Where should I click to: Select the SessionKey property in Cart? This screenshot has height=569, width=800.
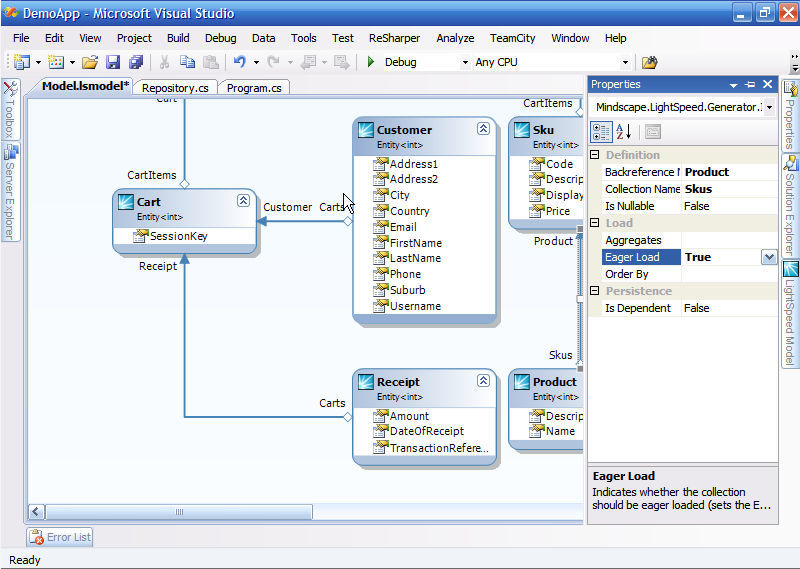(x=179, y=236)
